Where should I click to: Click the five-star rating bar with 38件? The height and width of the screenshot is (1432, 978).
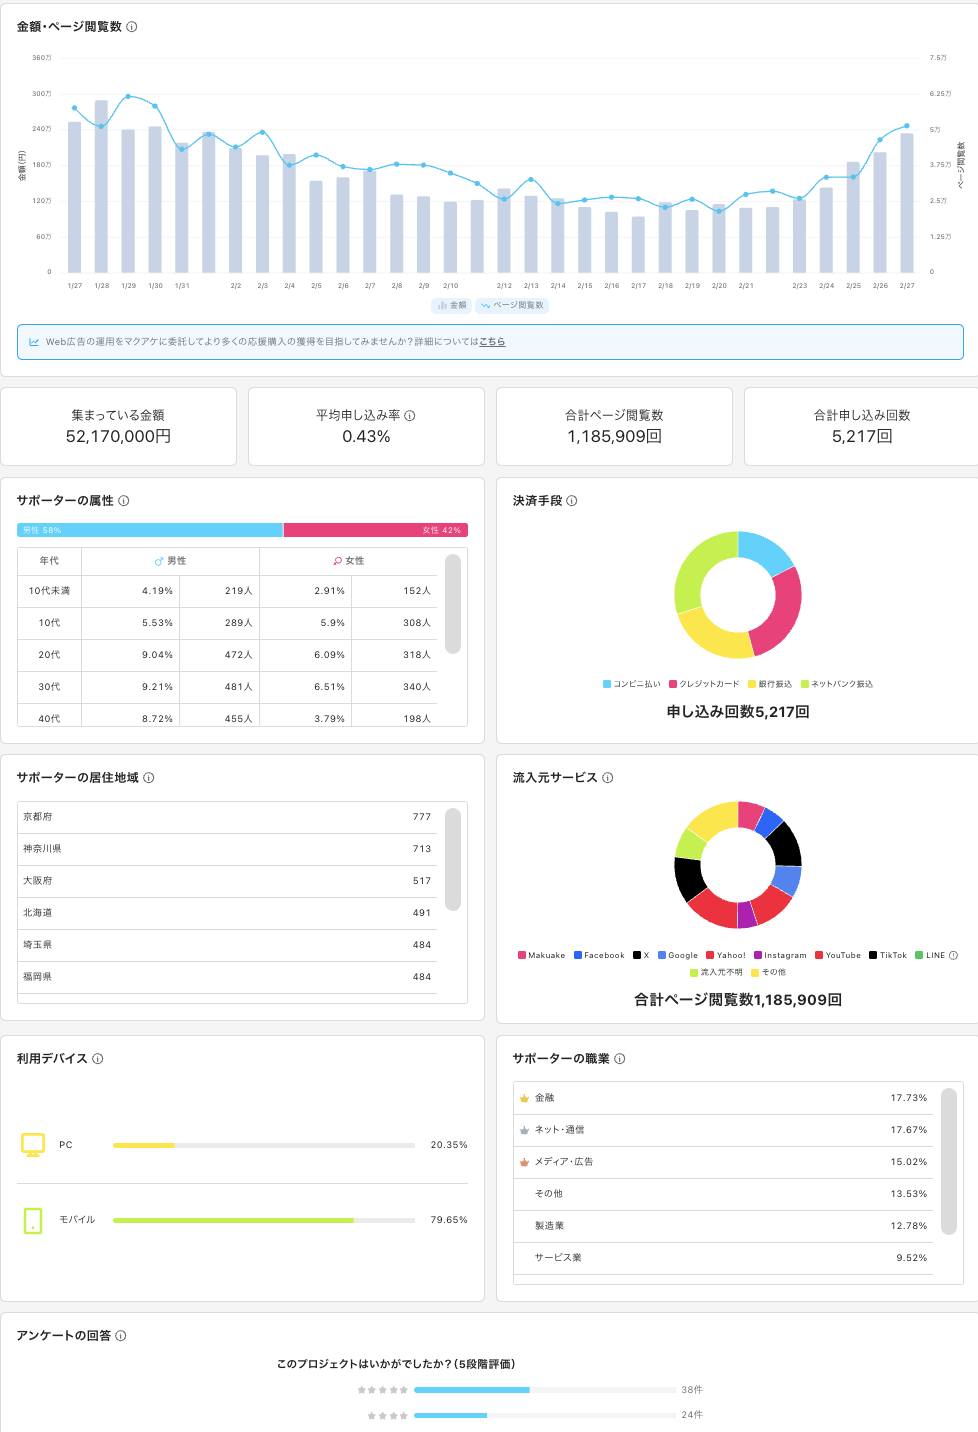(545, 1390)
